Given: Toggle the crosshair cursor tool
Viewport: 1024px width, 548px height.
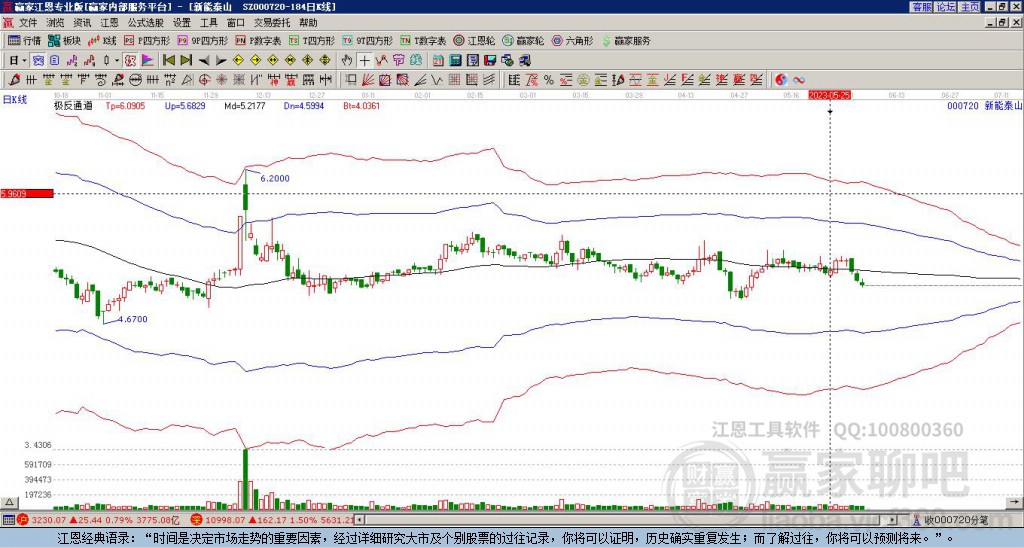Looking at the screenshot, I should [364, 61].
